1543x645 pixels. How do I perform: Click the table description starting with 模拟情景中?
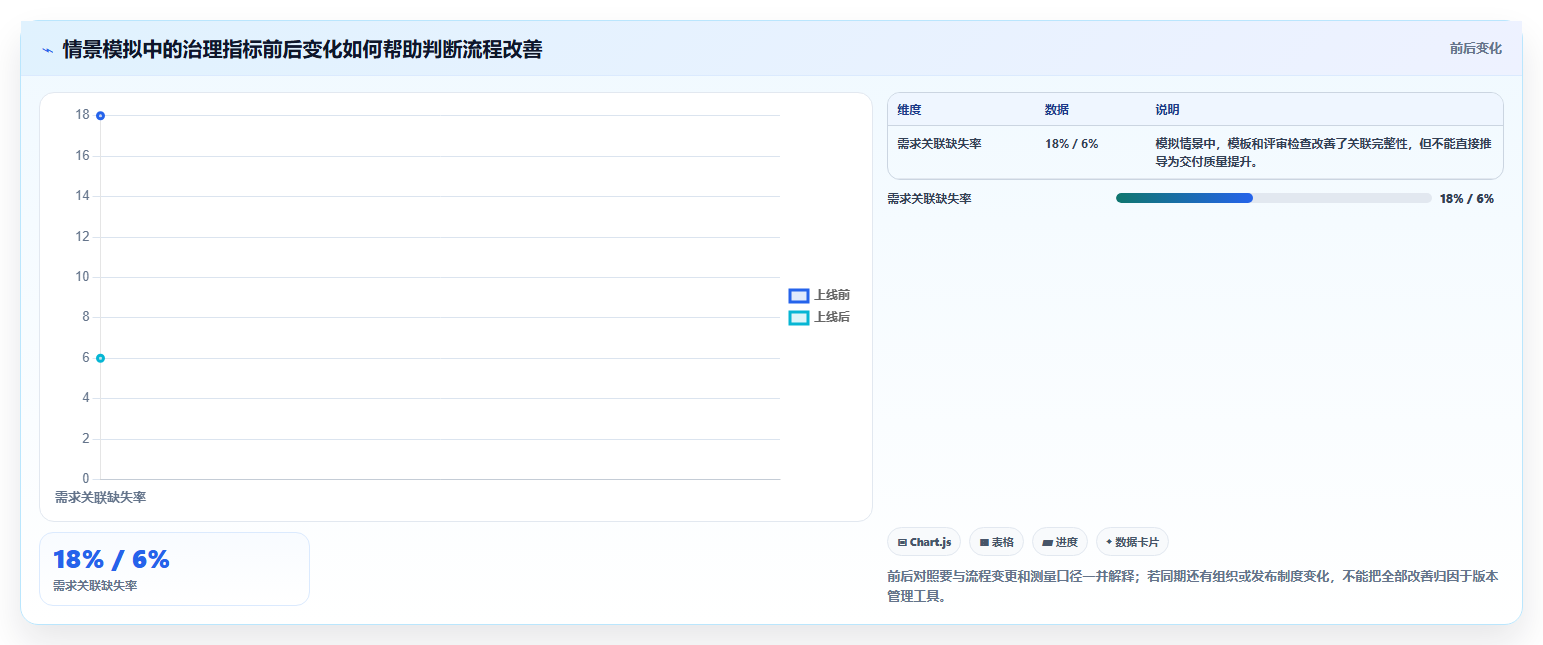[1322, 152]
